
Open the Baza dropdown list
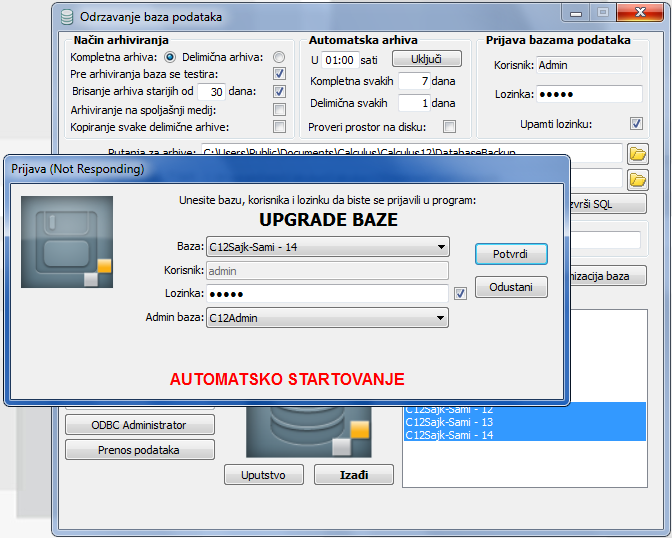[x=441, y=247]
